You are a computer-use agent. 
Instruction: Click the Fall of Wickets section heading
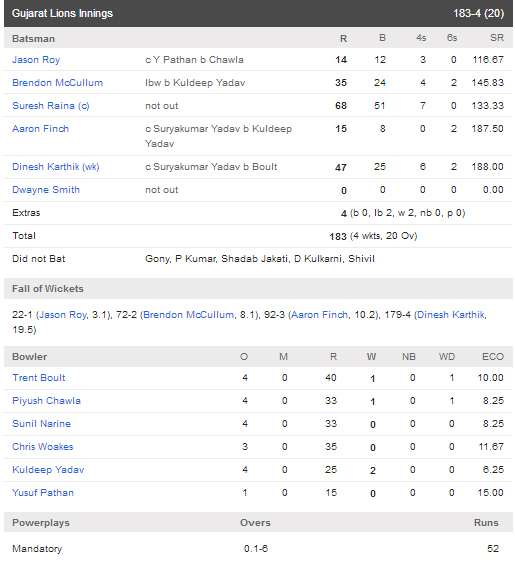(x=48, y=289)
